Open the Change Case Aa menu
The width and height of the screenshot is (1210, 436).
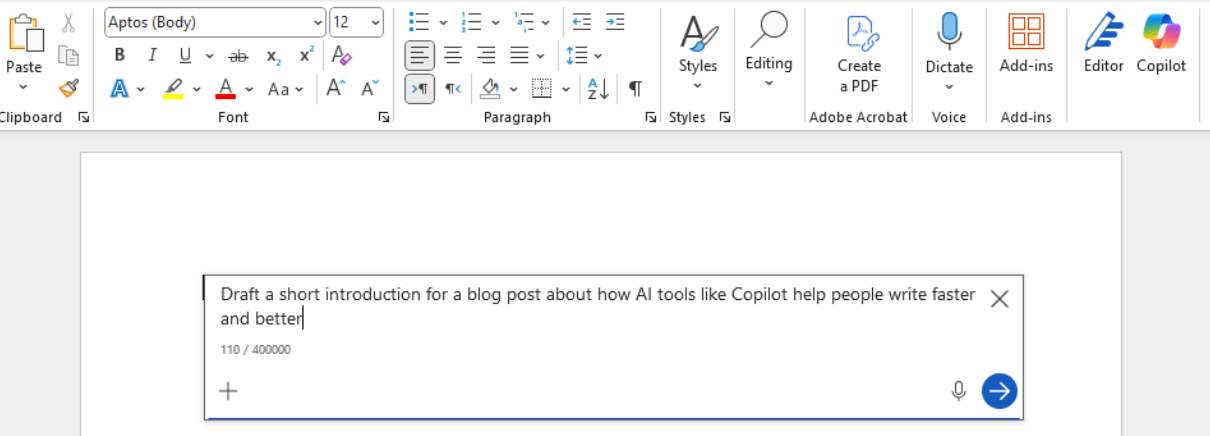coord(285,89)
